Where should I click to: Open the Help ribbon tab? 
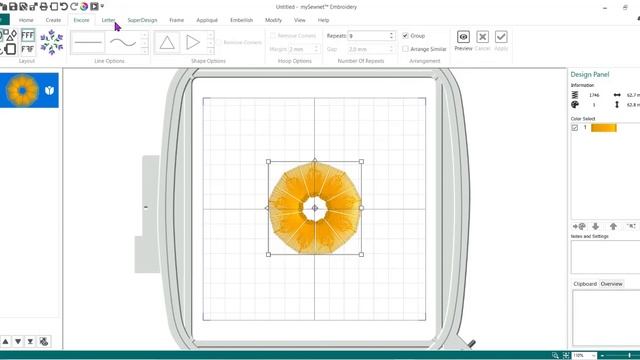323,20
